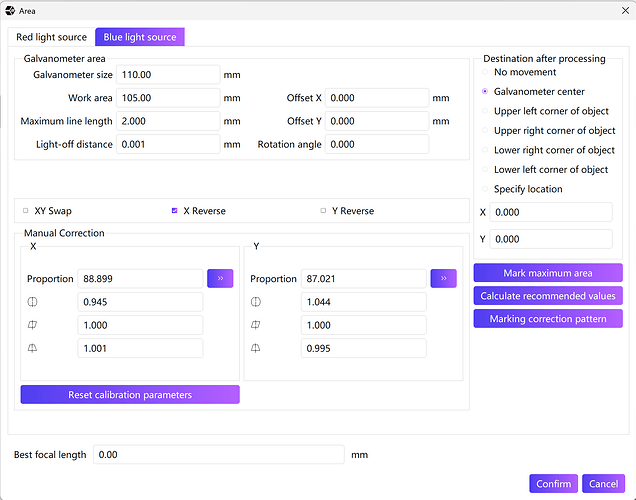Image resolution: width=636 pixels, height=500 pixels.
Task: Click the Y barrel distortion correction icon
Action: [256, 302]
